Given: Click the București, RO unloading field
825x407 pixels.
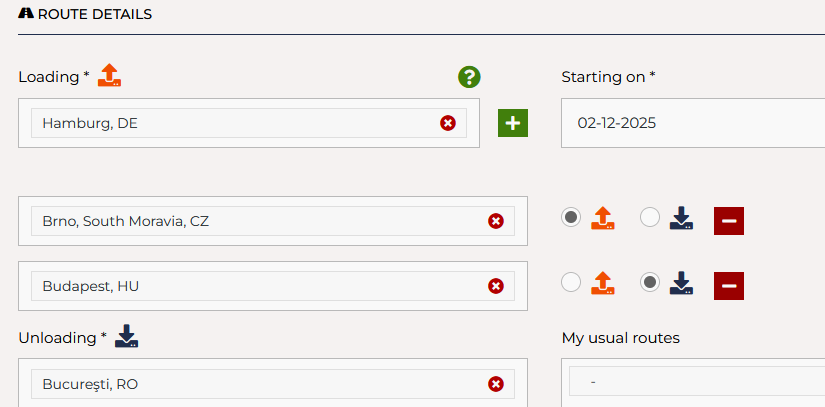Looking at the screenshot, I should pos(250,384).
